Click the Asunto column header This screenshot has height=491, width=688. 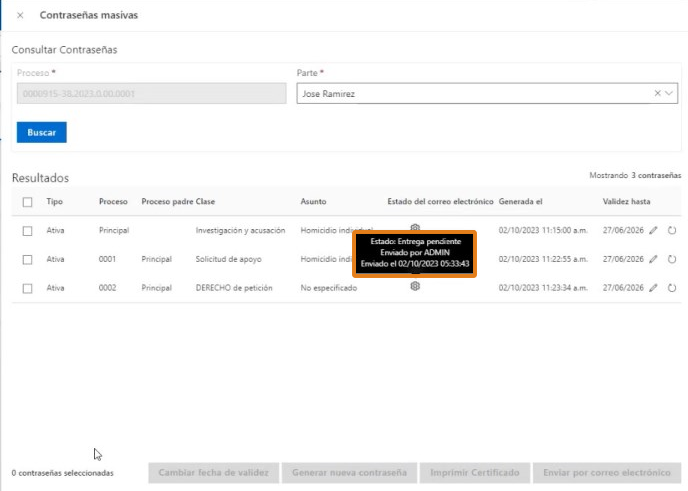coord(313,201)
